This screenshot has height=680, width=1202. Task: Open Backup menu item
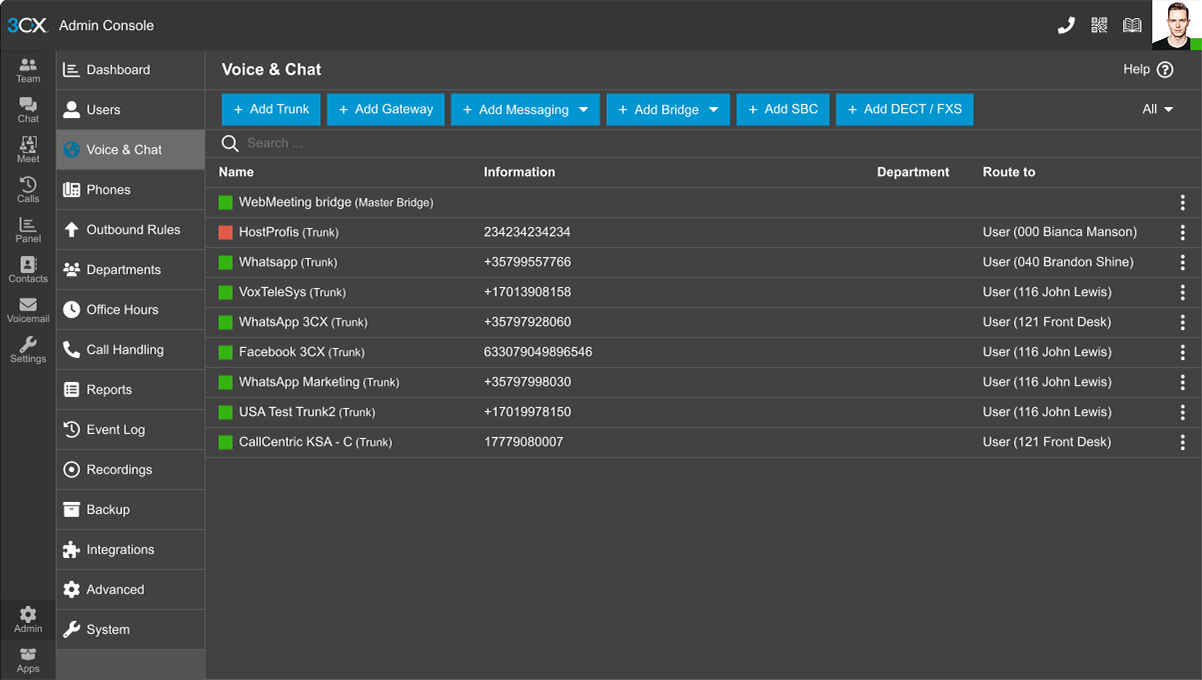(130, 510)
